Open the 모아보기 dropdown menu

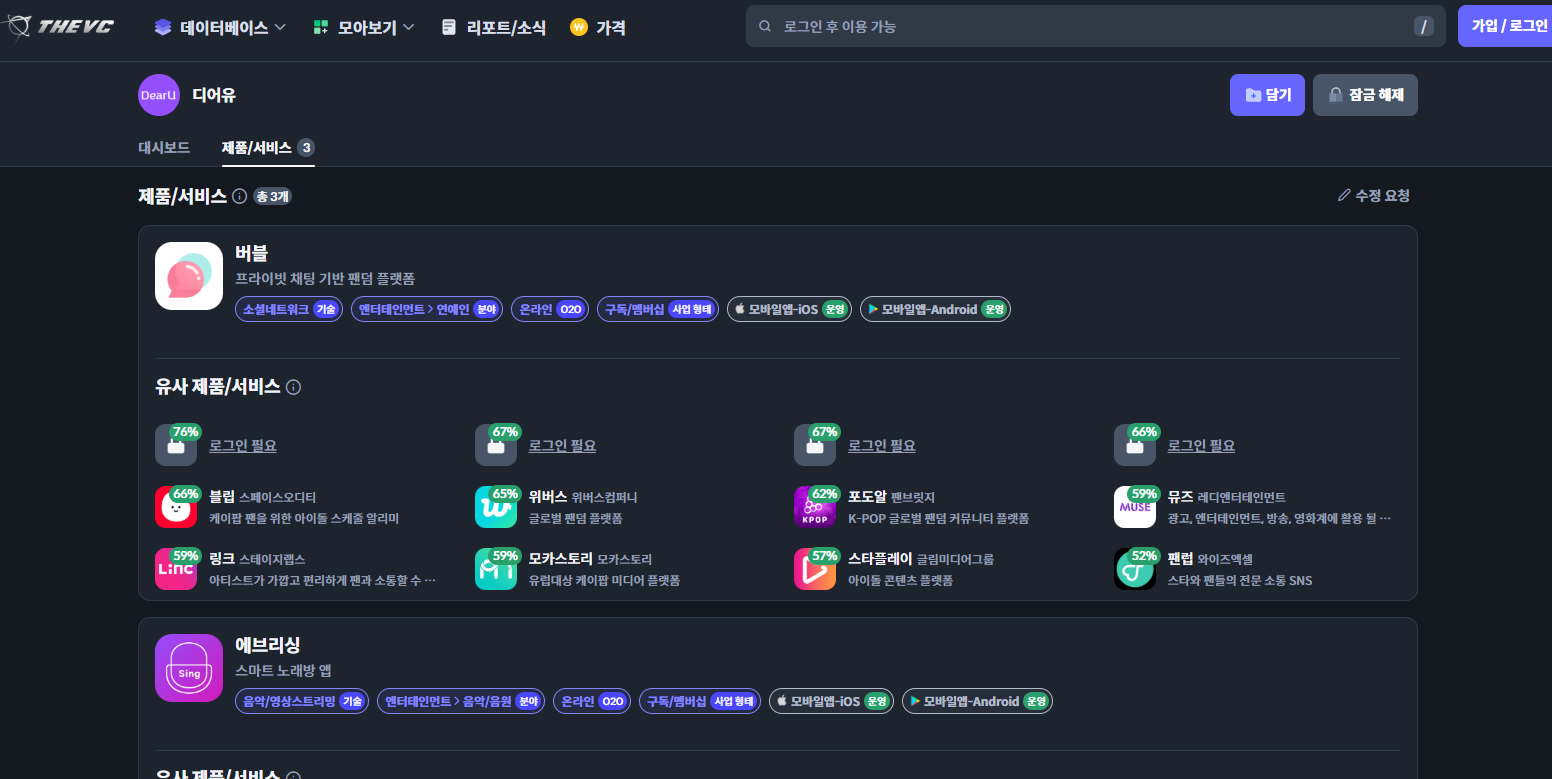363,28
